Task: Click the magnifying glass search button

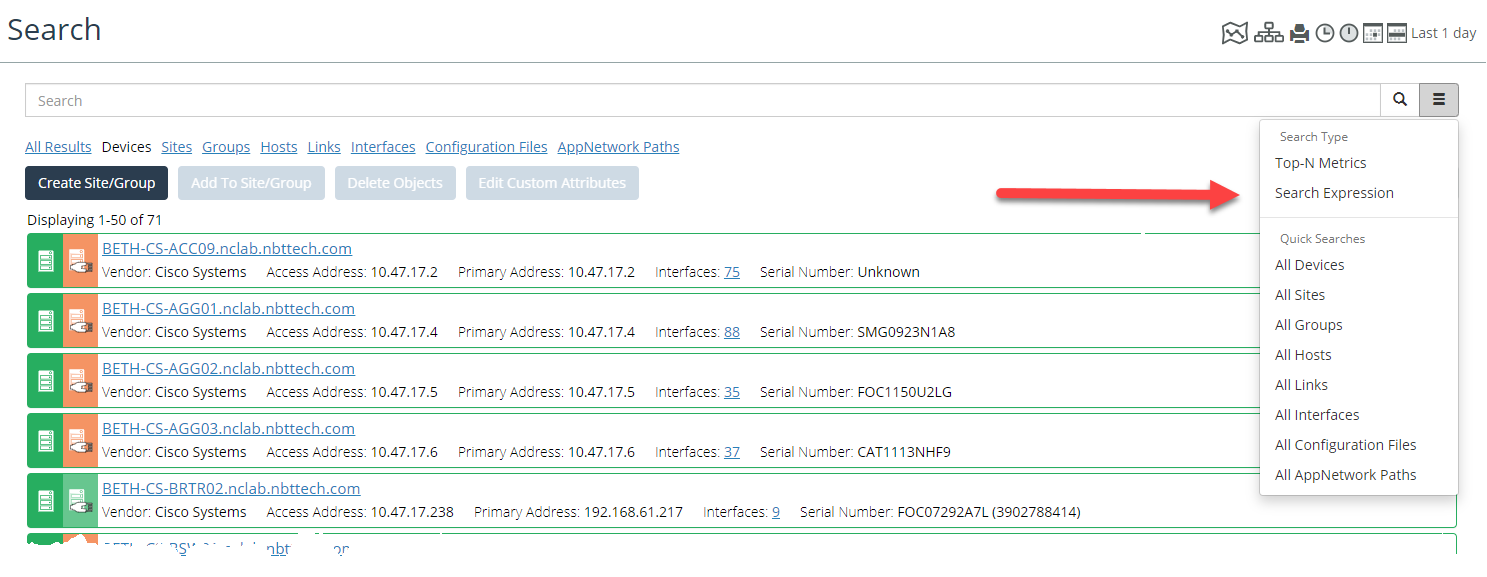Action: point(1400,100)
